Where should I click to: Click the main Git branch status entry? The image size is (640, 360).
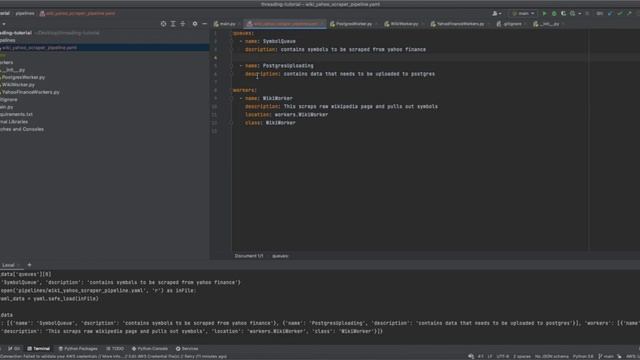pyautogui.click(x=606, y=356)
